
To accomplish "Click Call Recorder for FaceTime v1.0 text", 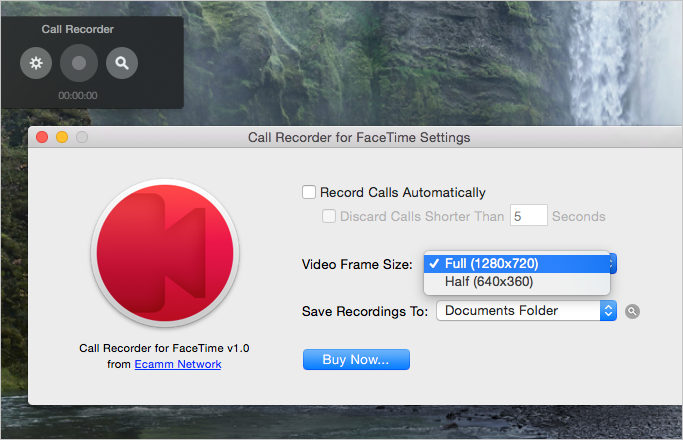I will coord(164,348).
